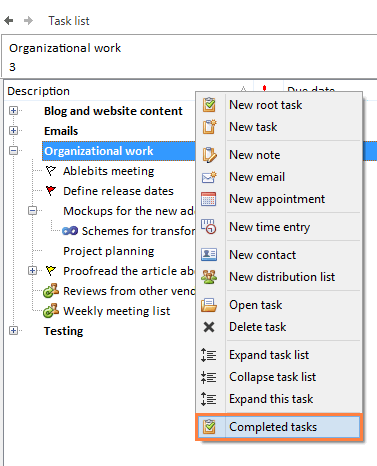Select the Blog and website content task

[113, 111]
